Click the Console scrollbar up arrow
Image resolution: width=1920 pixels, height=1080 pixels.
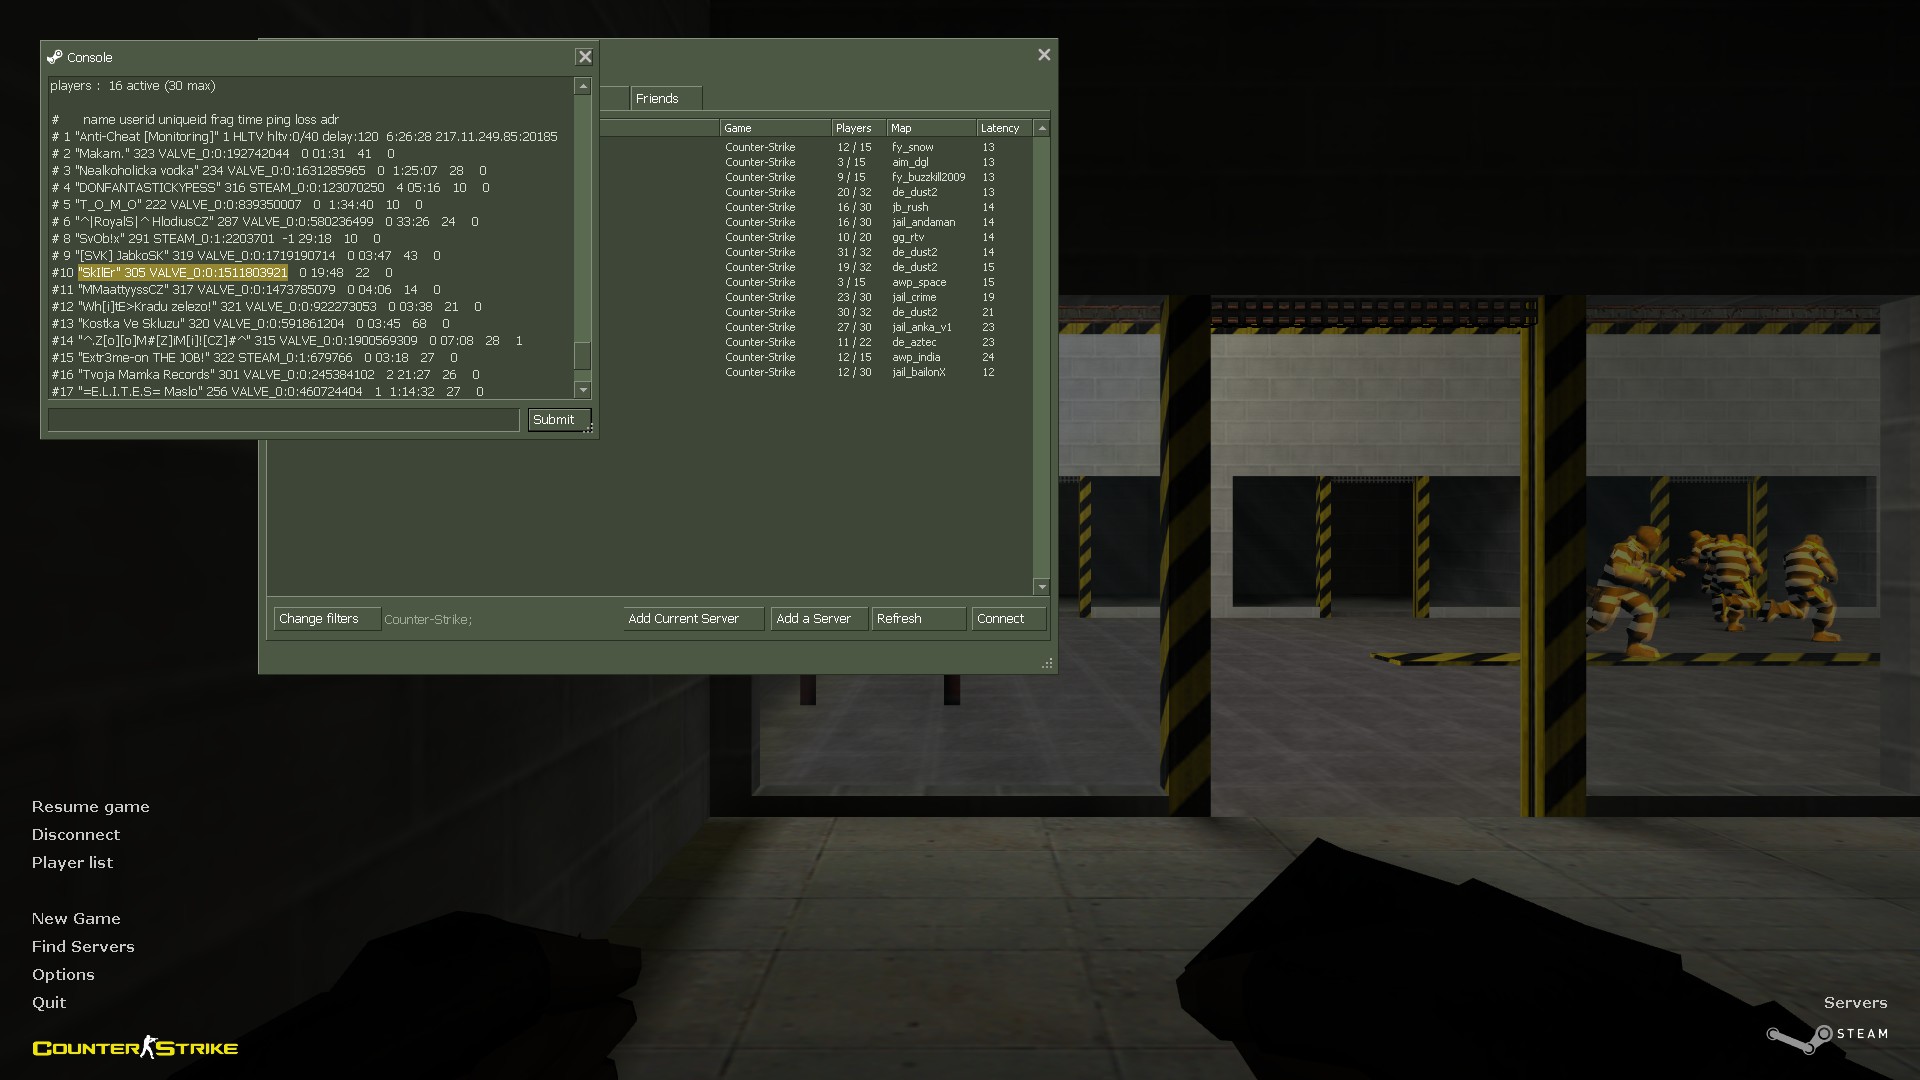[x=583, y=87]
